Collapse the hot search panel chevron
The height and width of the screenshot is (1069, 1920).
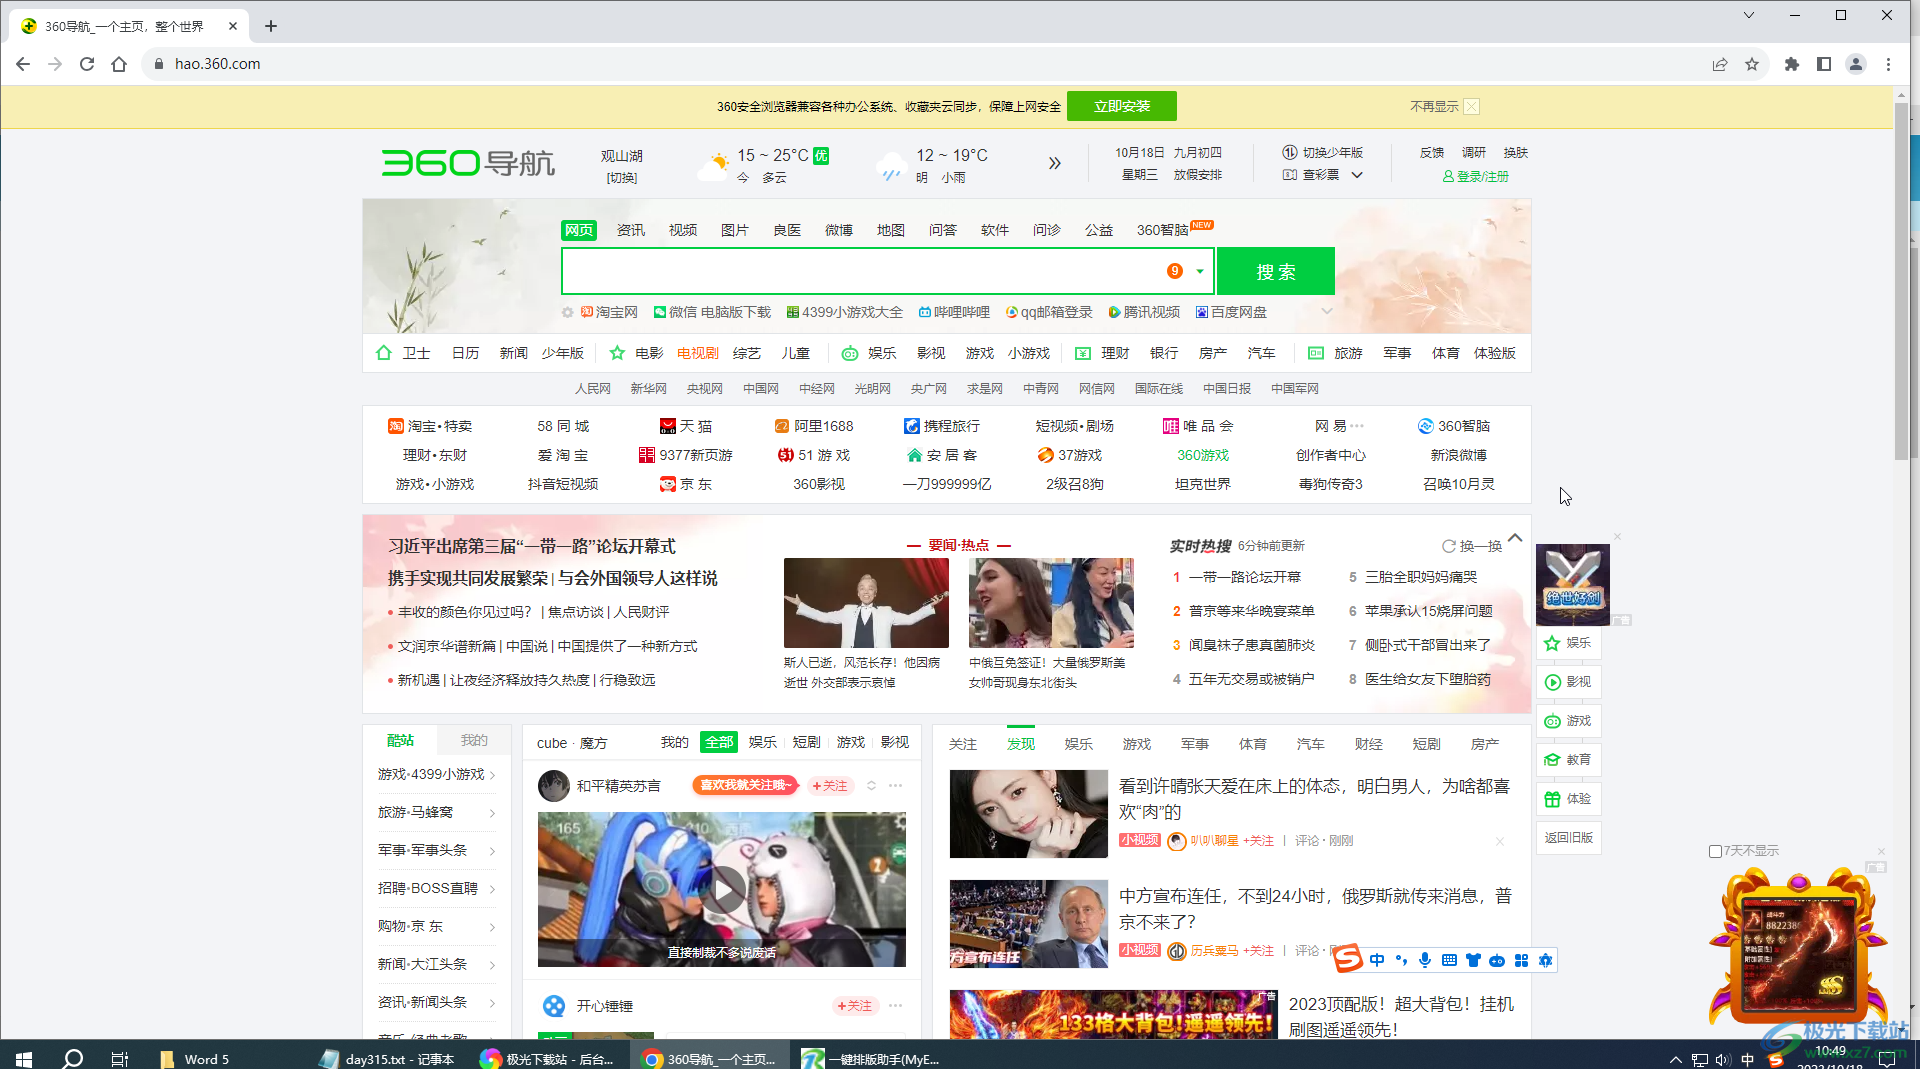click(1515, 538)
